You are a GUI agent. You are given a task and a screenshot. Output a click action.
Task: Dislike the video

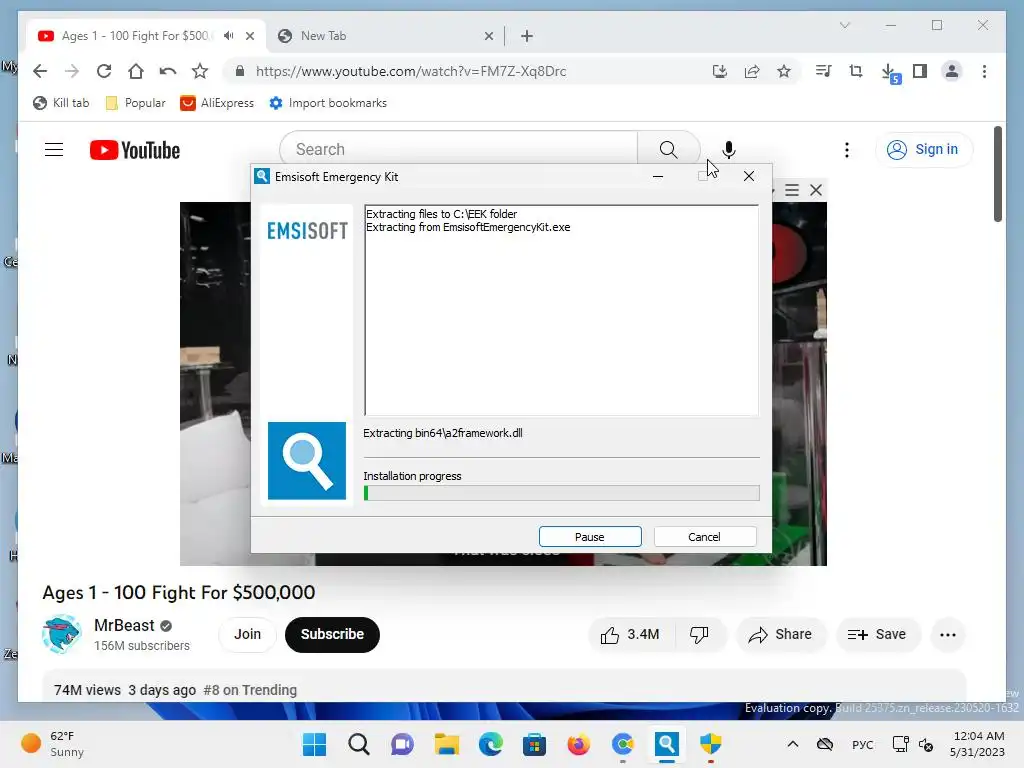(699, 634)
